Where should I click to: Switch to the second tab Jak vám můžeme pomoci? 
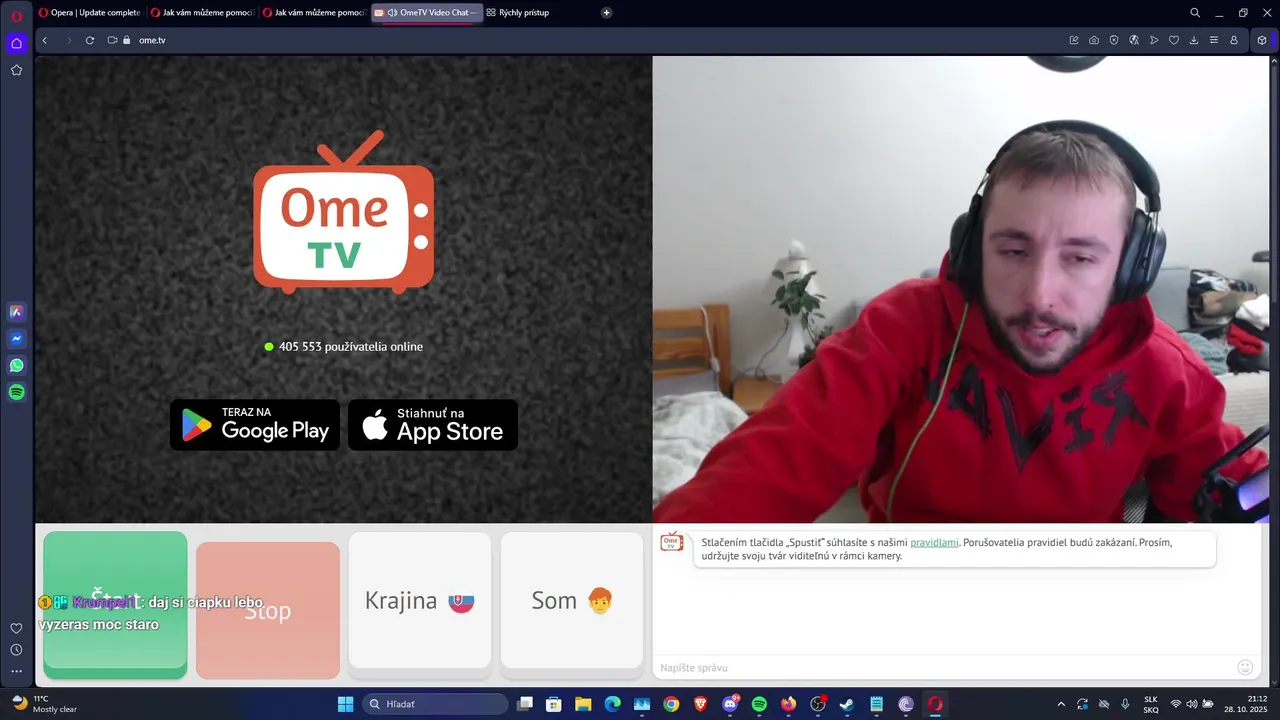202,13
